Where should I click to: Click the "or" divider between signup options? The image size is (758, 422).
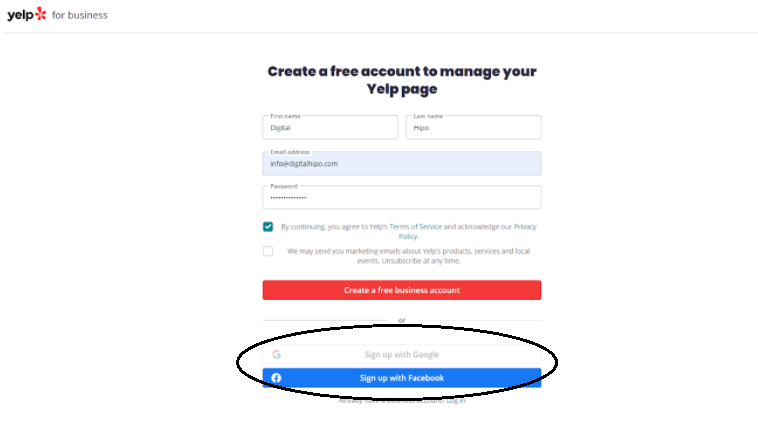pyautogui.click(x=401, y=321)
